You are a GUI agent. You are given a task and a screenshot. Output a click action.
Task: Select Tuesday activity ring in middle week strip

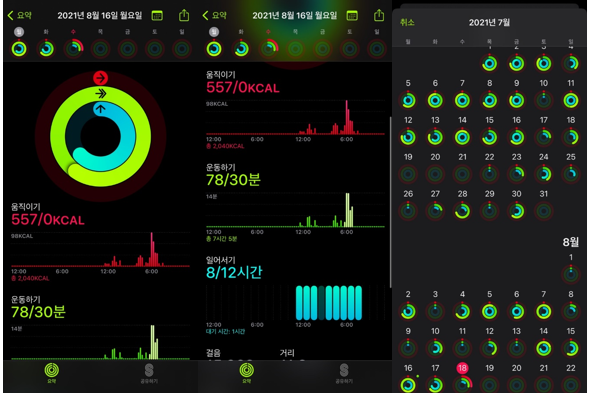(x=241, y=49)
